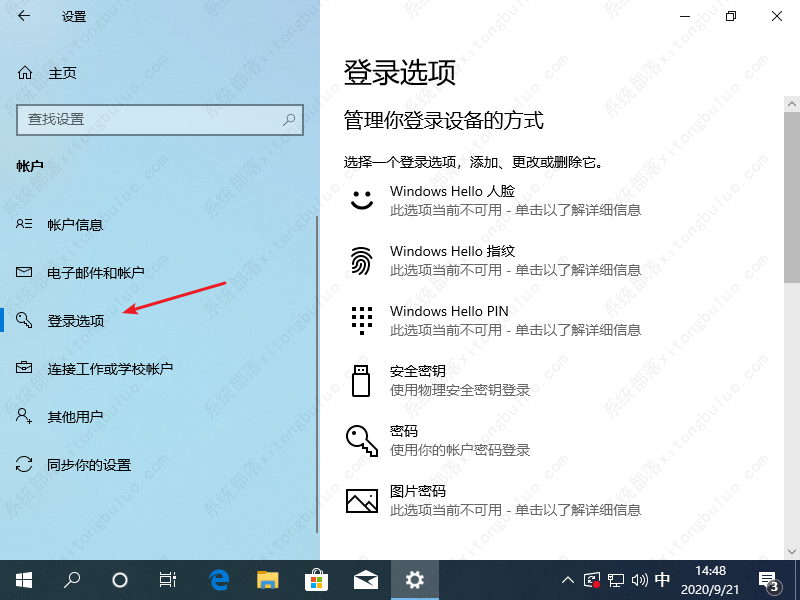Click inside the 查找设置 search box

(160, 120)
